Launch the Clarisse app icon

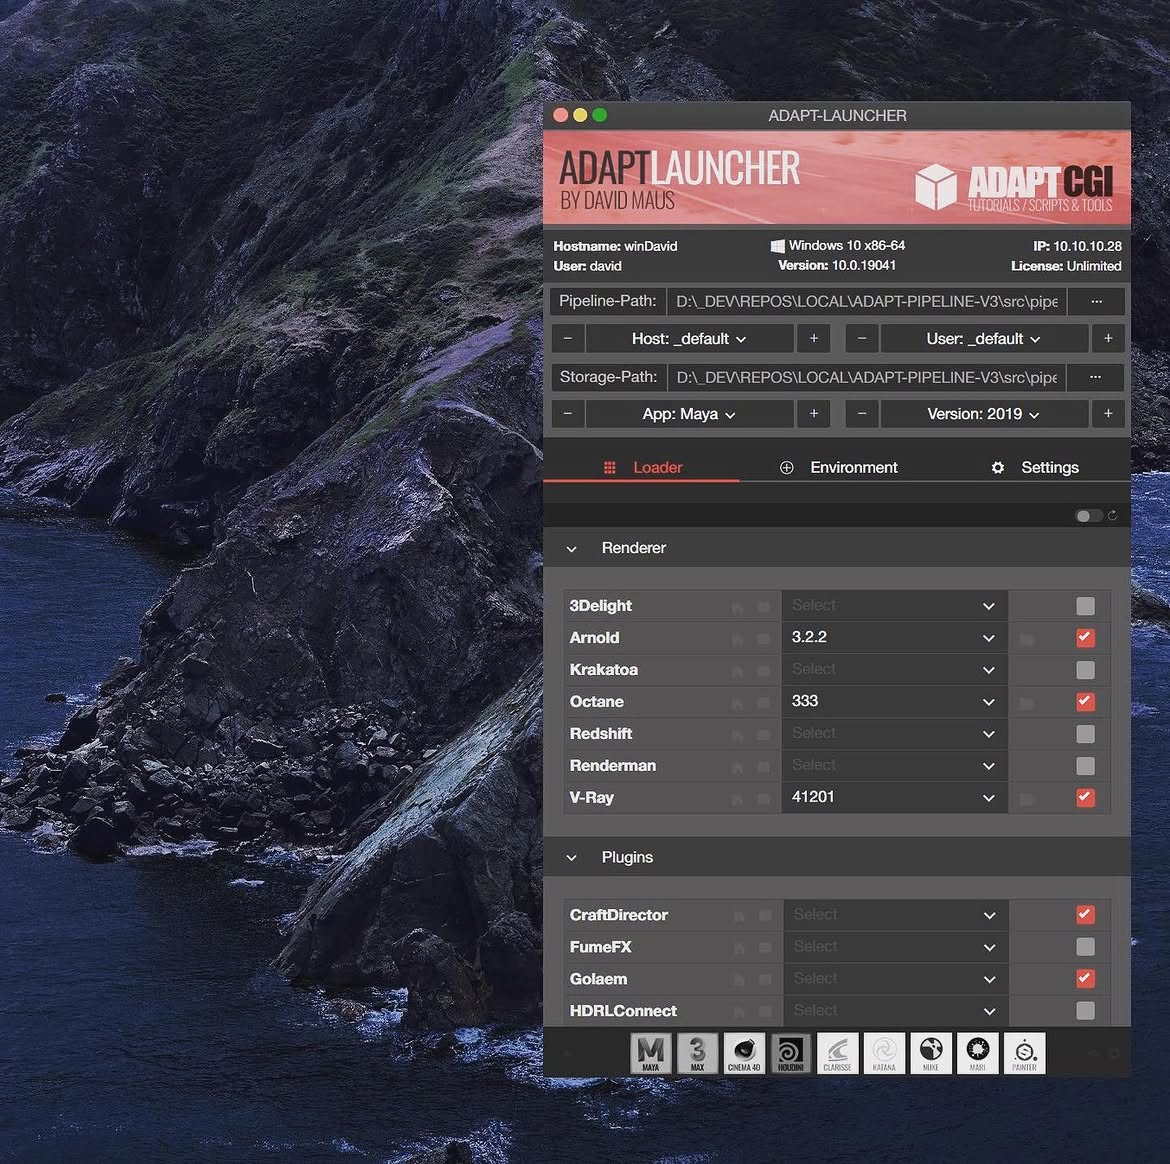tap(837, 1053)
